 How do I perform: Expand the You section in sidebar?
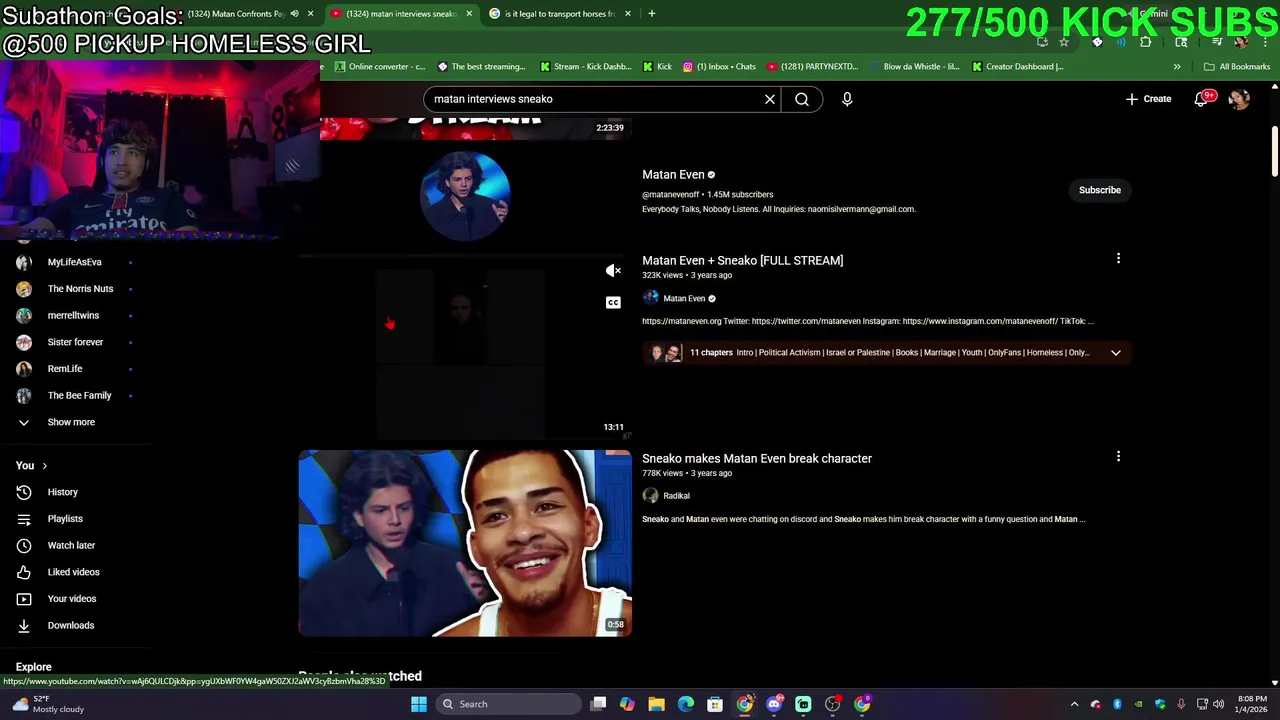(31, 465)
